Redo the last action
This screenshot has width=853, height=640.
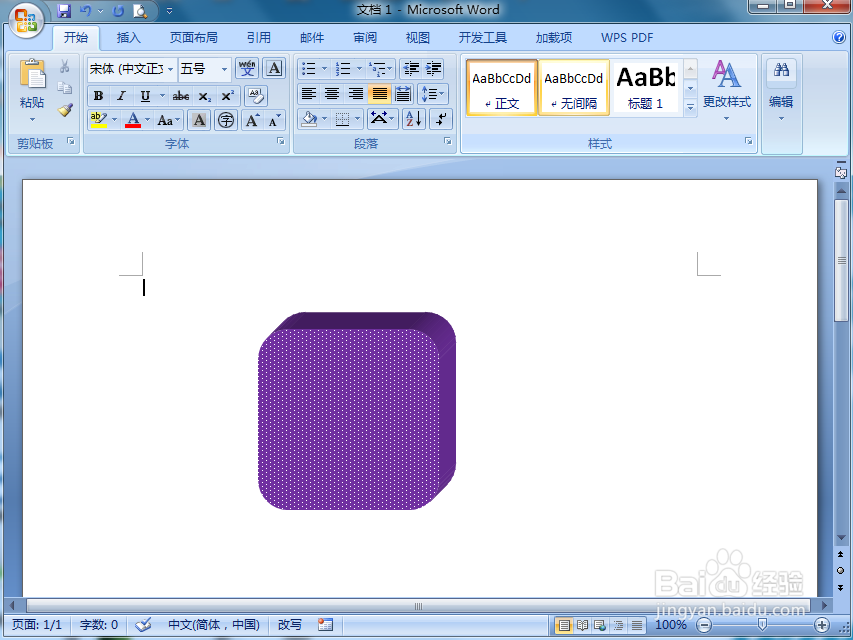click(x=118, y=10)
